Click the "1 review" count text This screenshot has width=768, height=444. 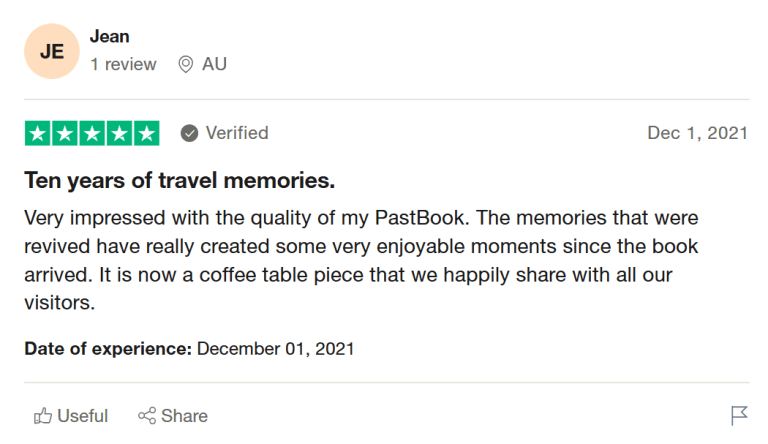point(123,64)
